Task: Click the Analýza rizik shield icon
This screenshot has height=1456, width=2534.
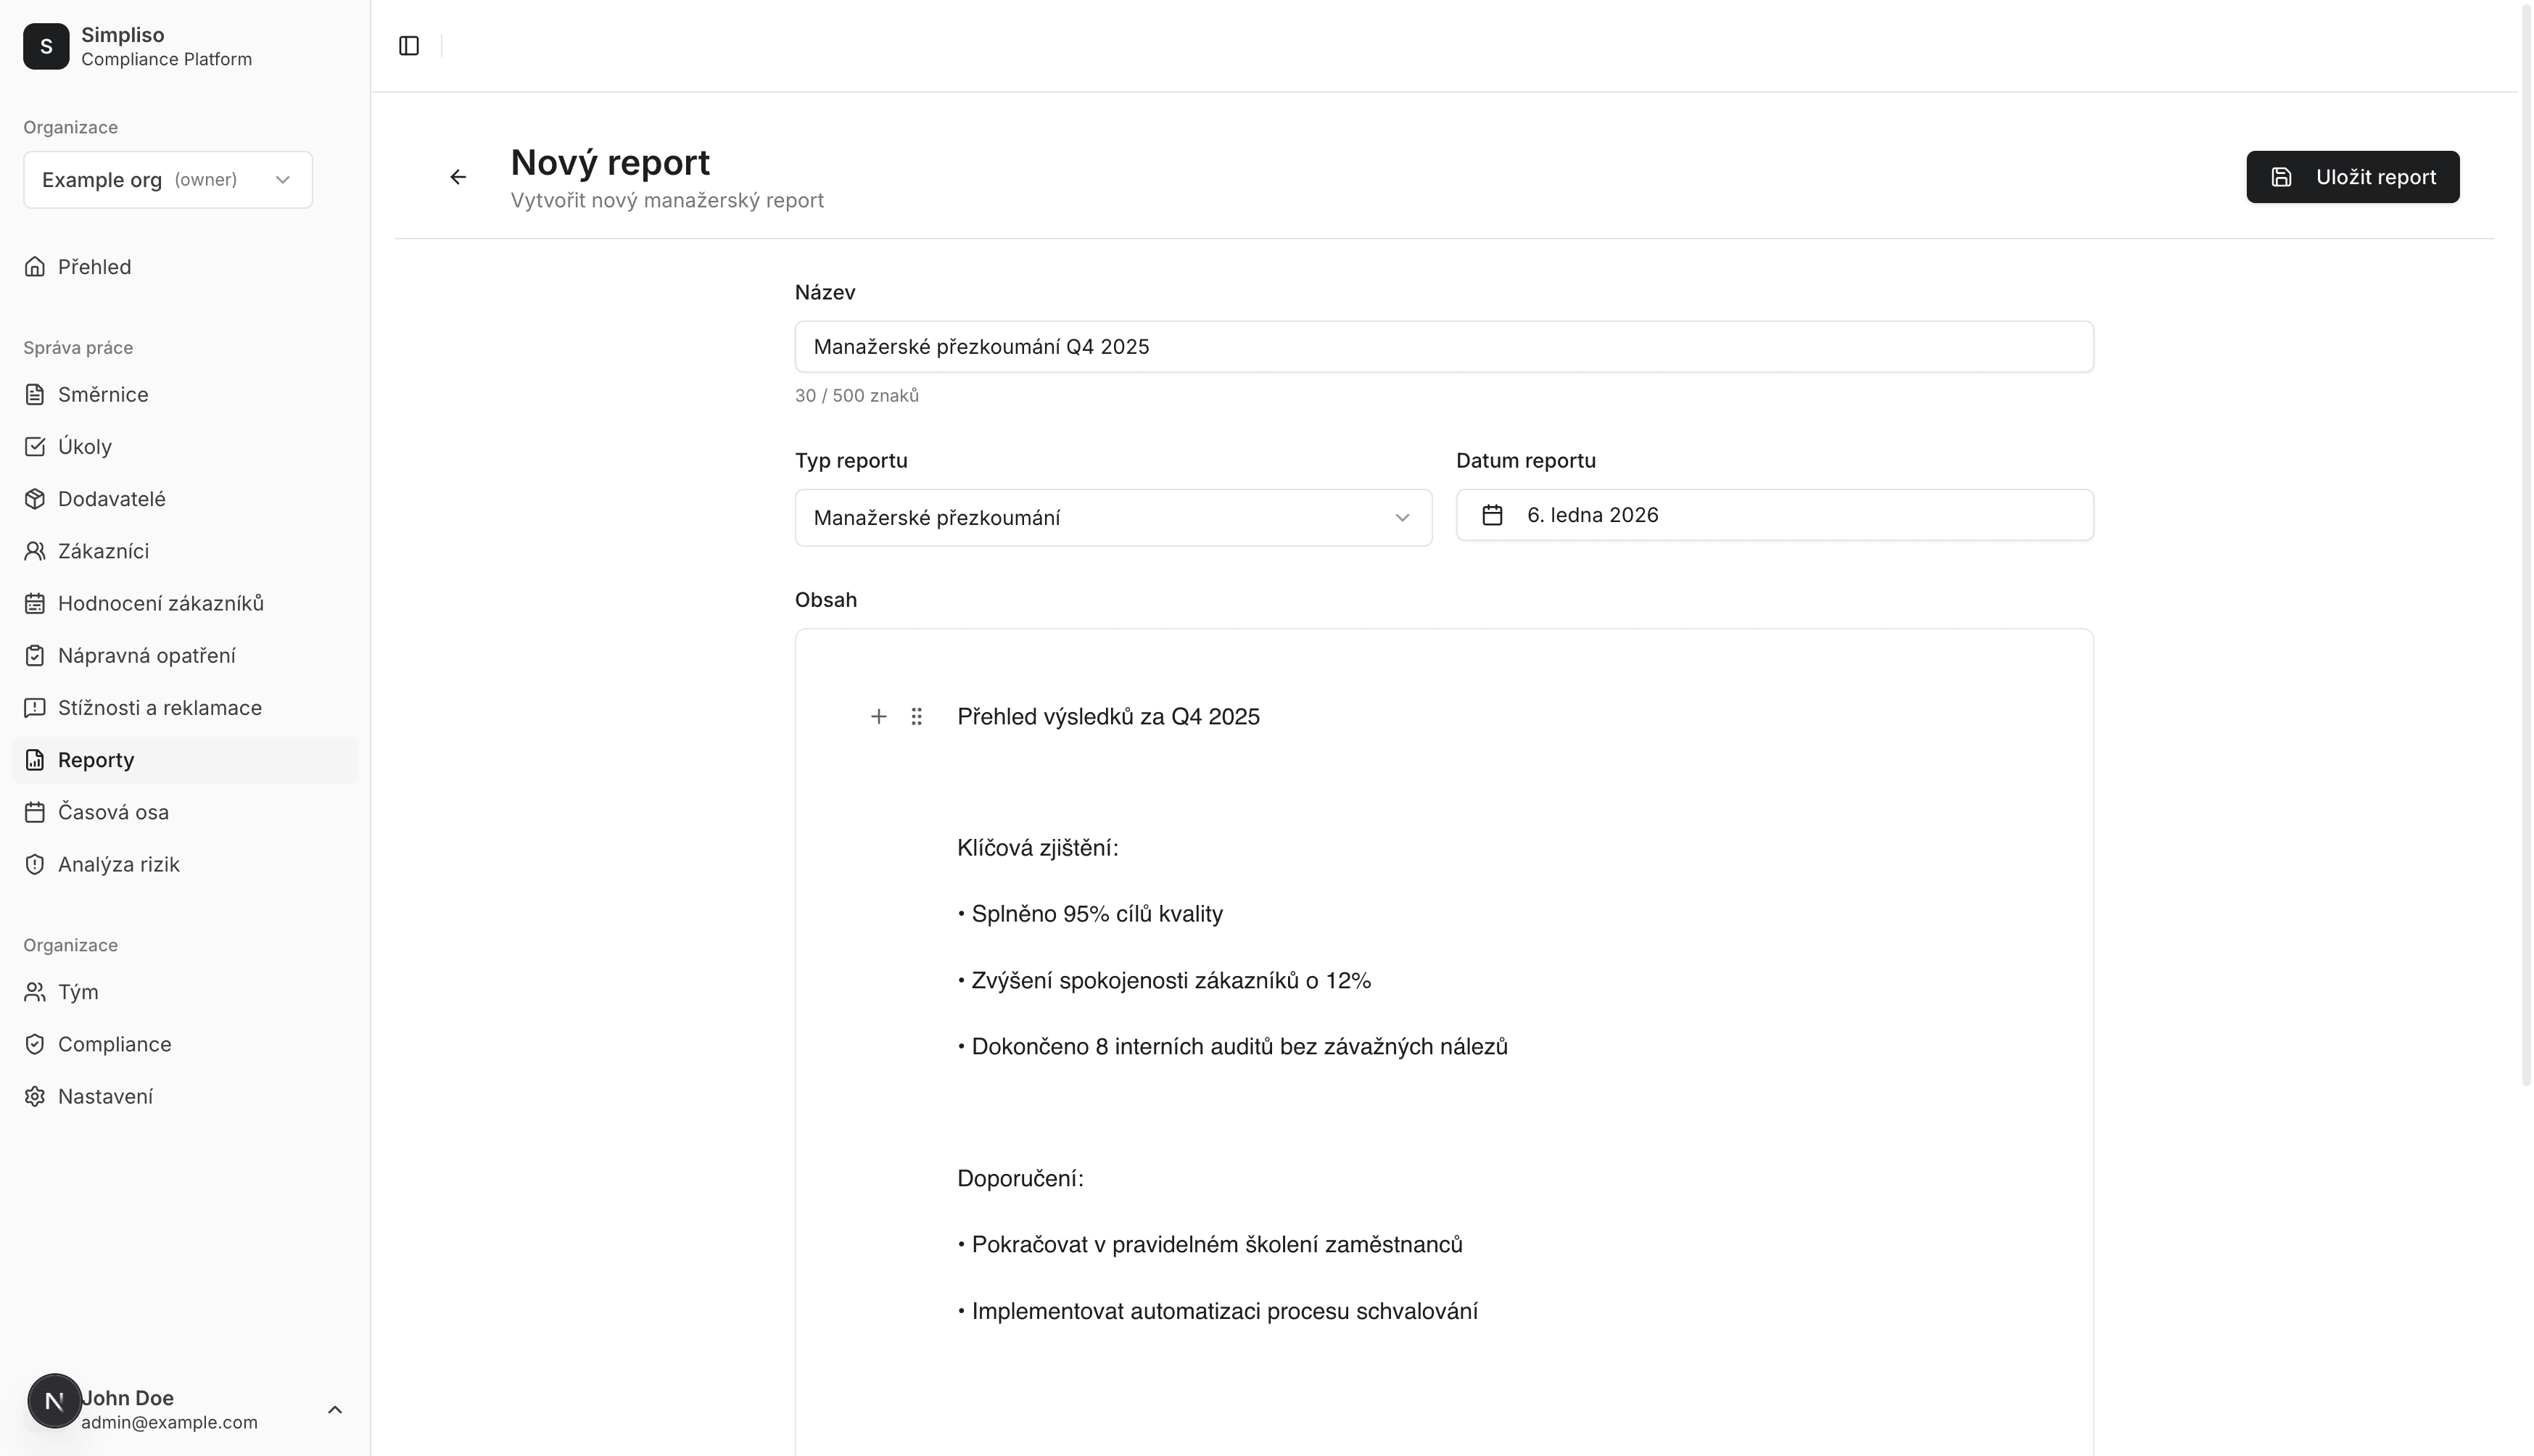Action: [x=35, y=864]
